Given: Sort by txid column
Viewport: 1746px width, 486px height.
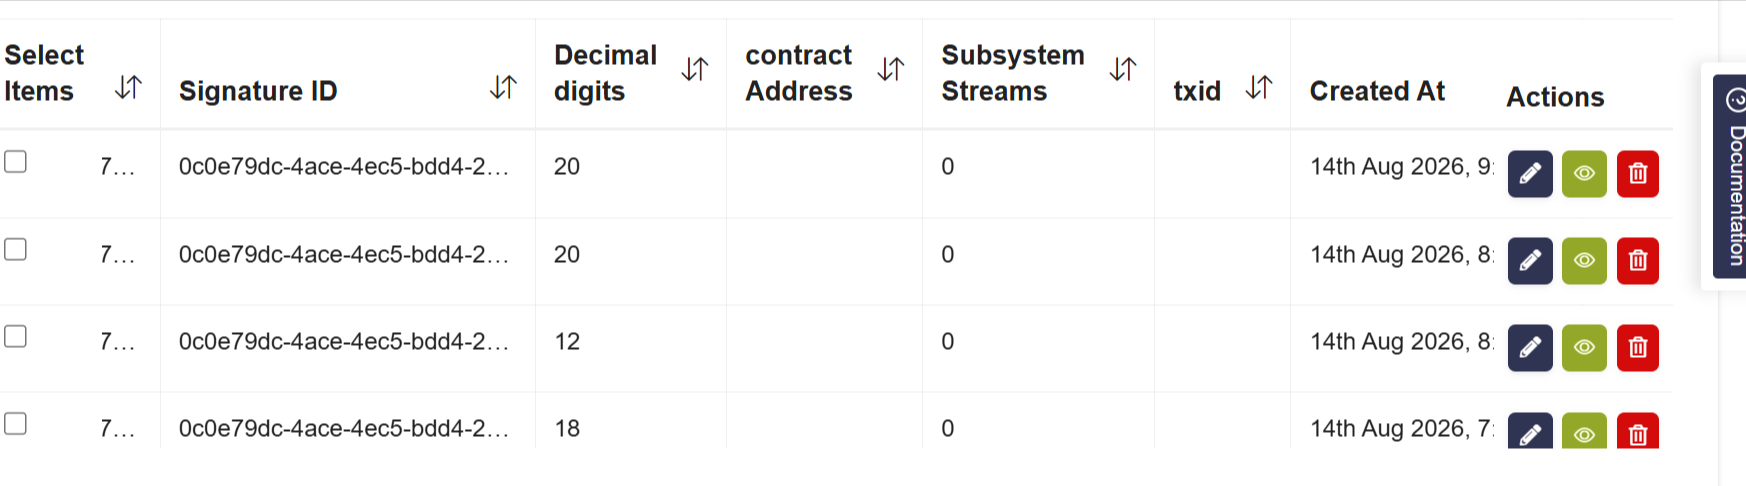Looking at the screenshot, I should pyautogui.click(x=1259, y=88).
